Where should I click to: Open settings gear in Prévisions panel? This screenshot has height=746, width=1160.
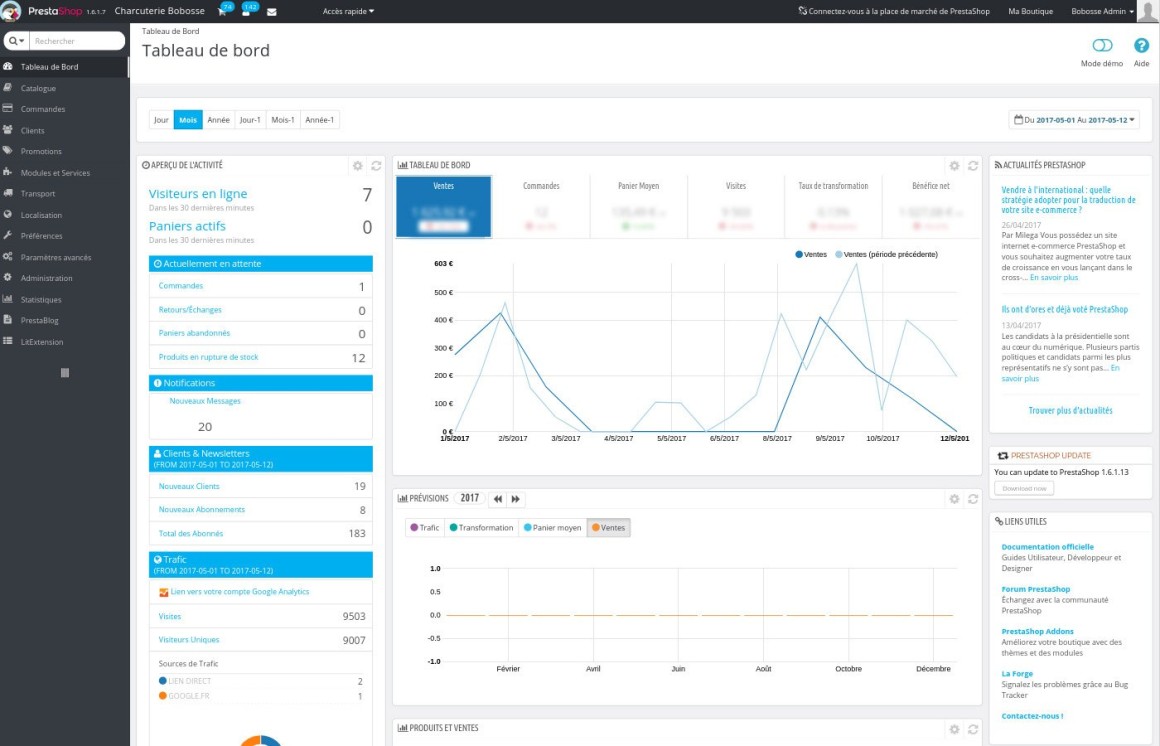click(954, 500)
